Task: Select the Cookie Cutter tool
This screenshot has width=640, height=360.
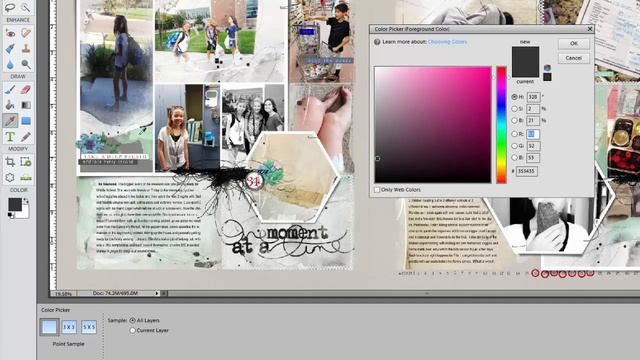Action: click(10, 178)
